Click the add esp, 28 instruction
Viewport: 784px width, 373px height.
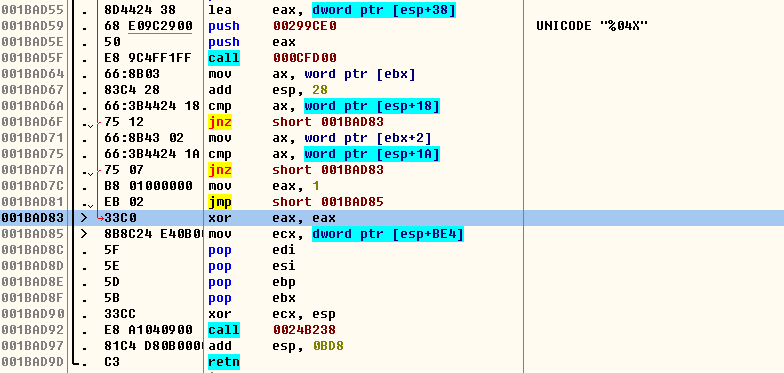tap(268, 90)
